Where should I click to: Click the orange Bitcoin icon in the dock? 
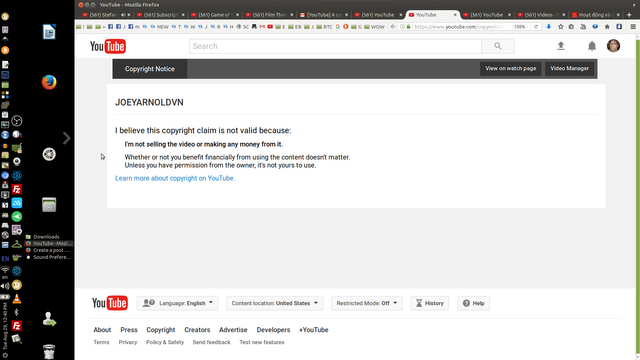coord(5,50)
